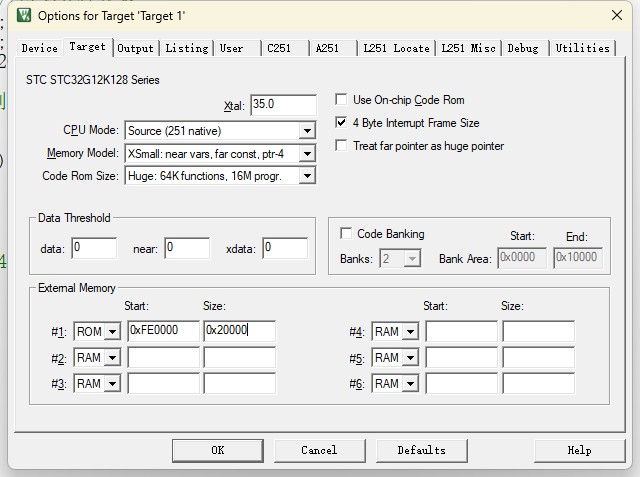Click the #6 Start address field

coord(462,384)
